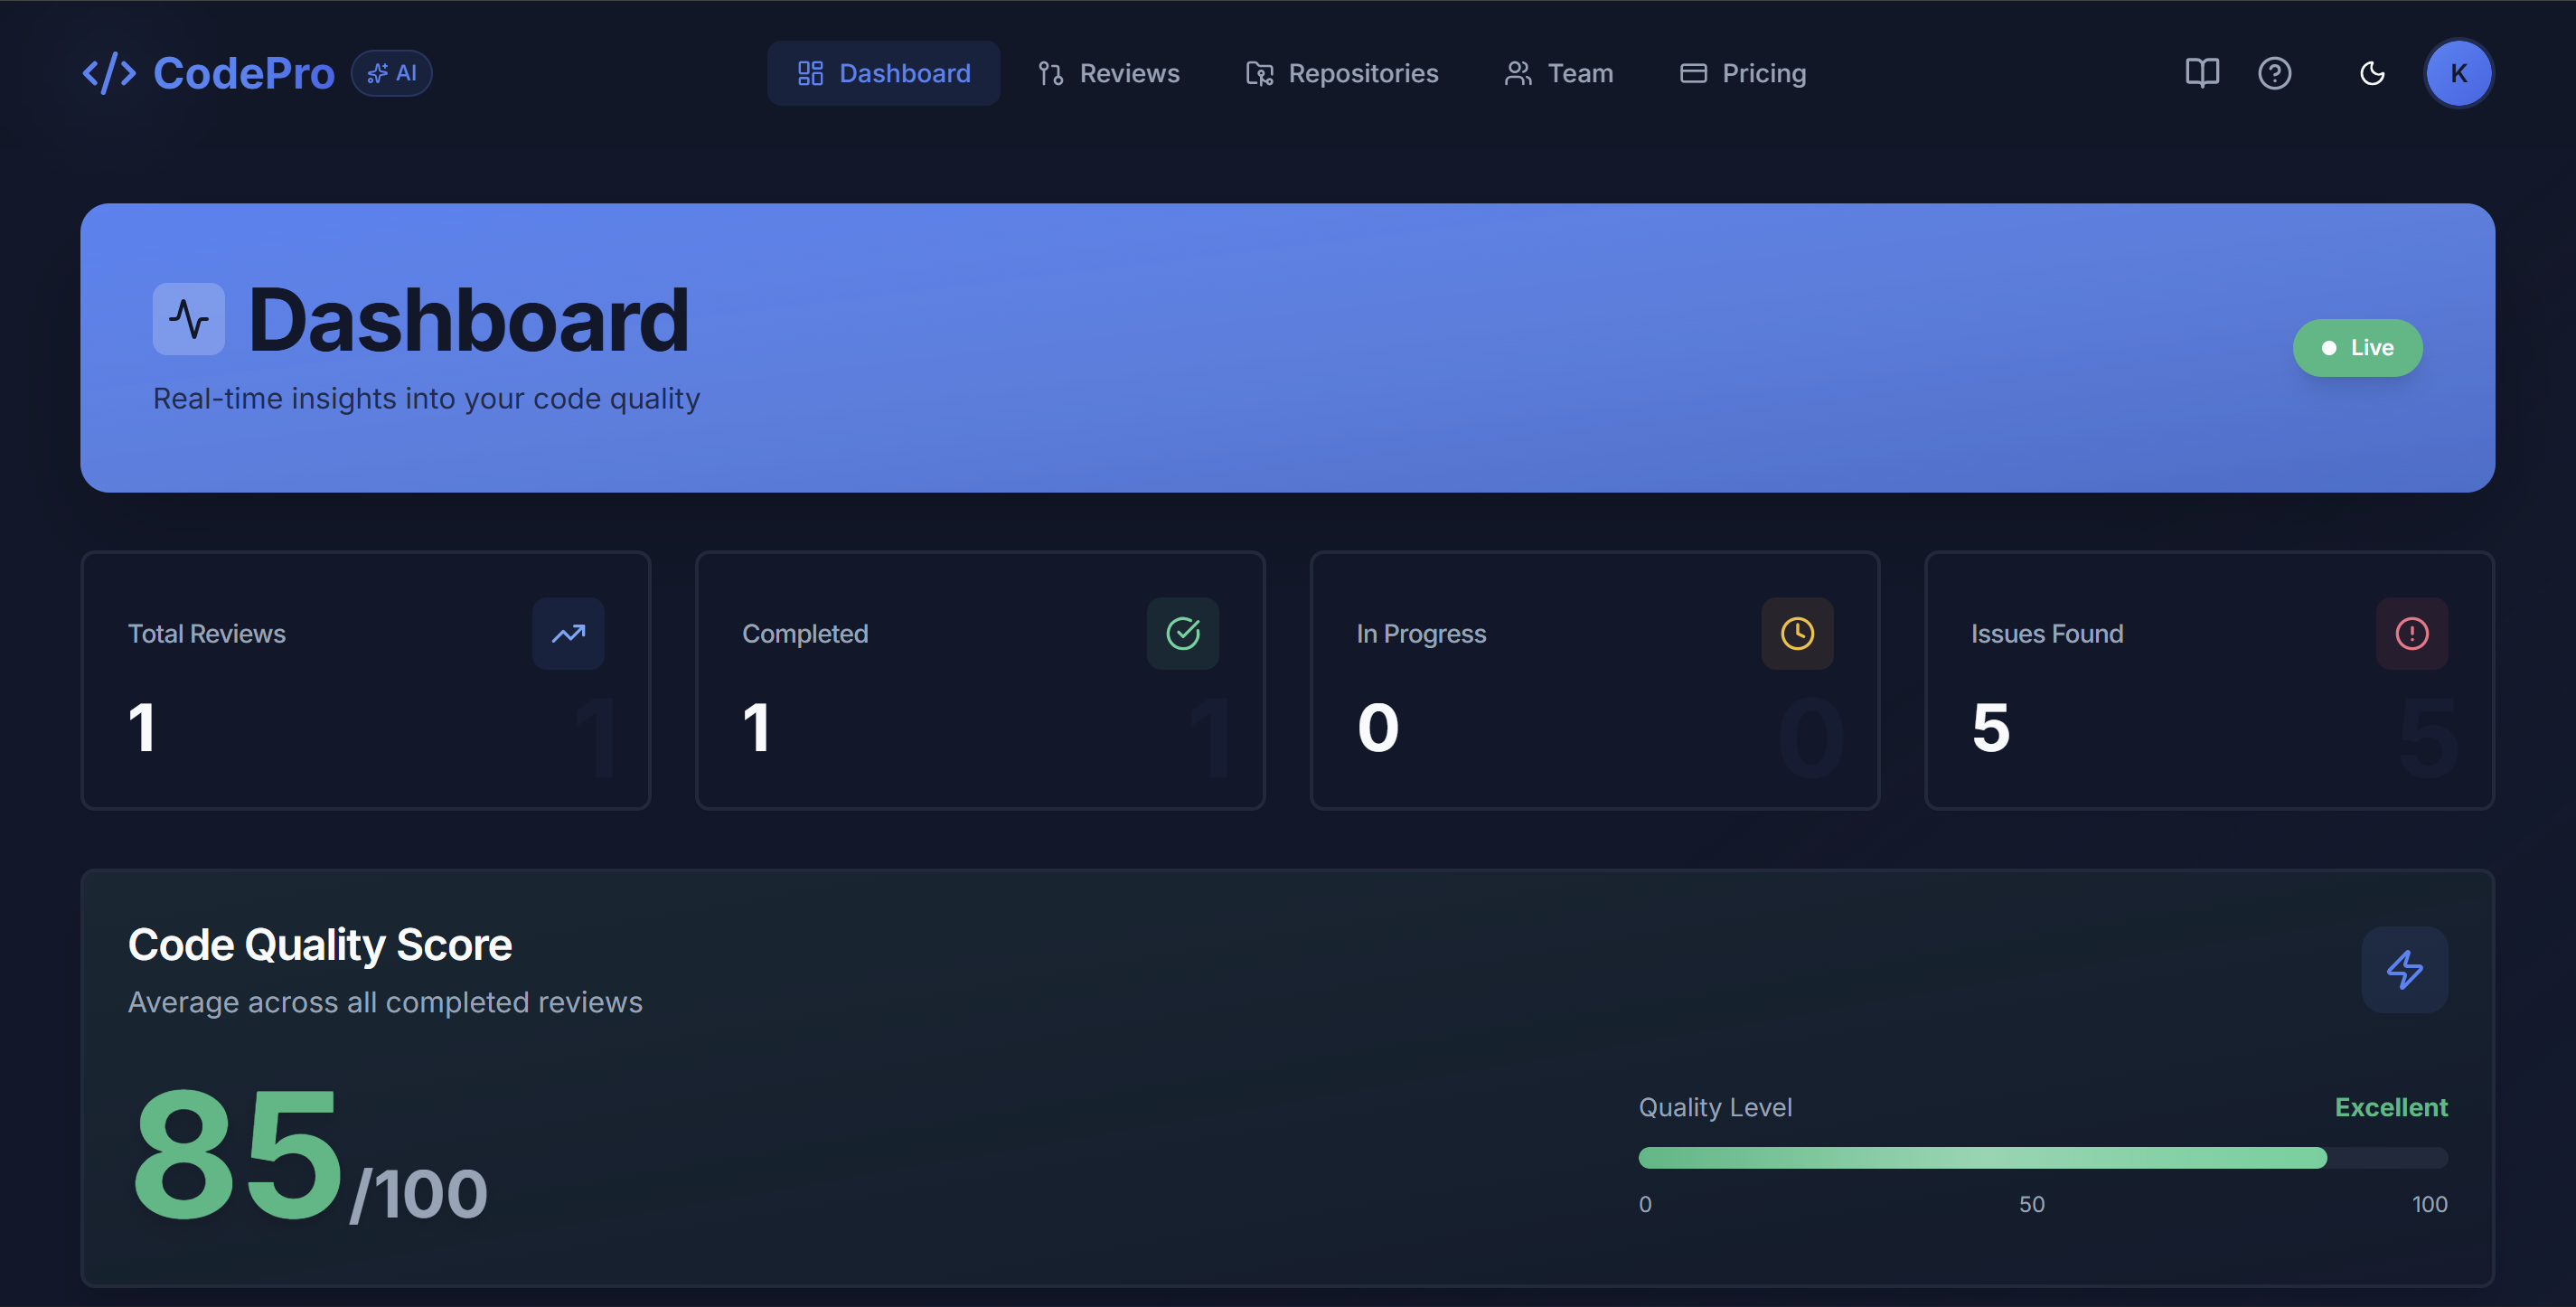Click the 85 quality score number
Image resolution: width=2576 pixels, height=1307 pixels.
tap(238, 1157)
